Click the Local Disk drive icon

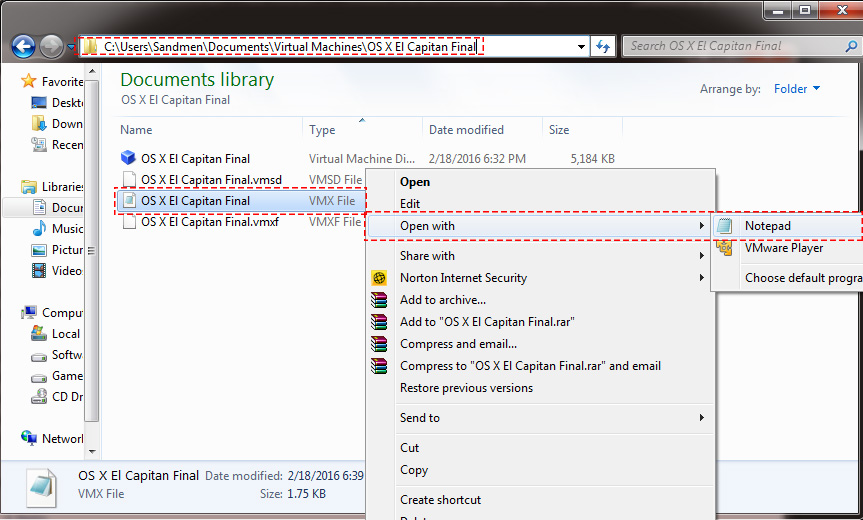[x=39, y=333]
